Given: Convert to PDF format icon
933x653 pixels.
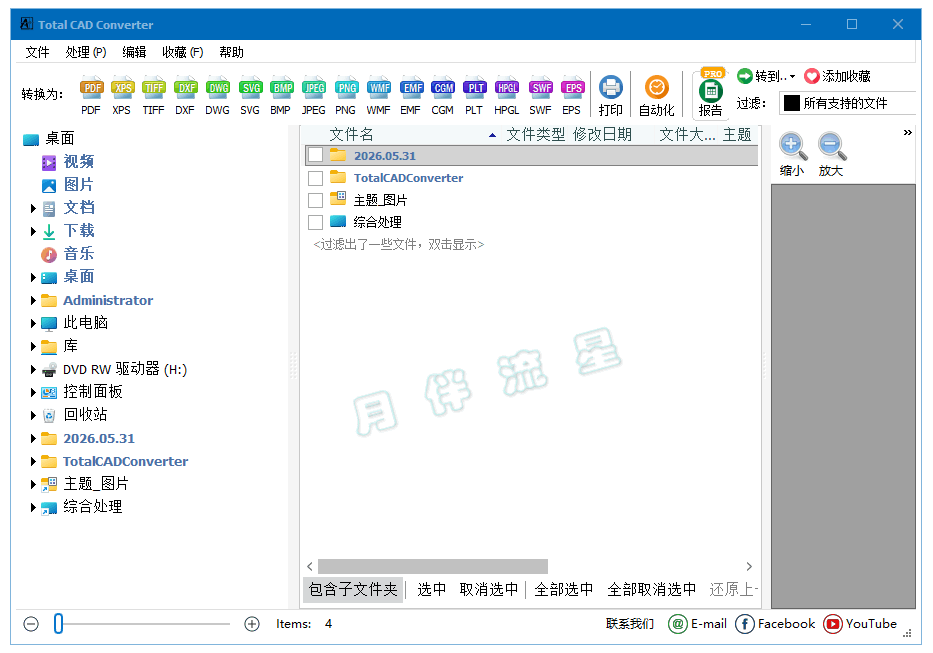Looking at the screenshot, I should pos(91,95).
